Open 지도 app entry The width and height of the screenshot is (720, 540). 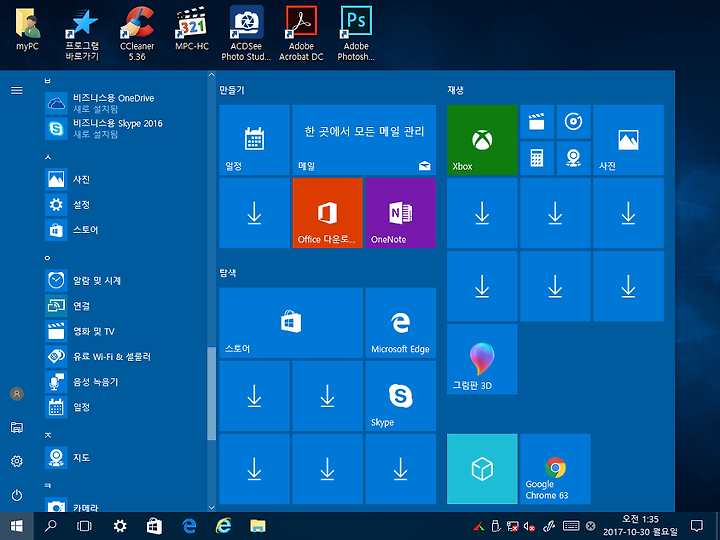pos(125,457)
